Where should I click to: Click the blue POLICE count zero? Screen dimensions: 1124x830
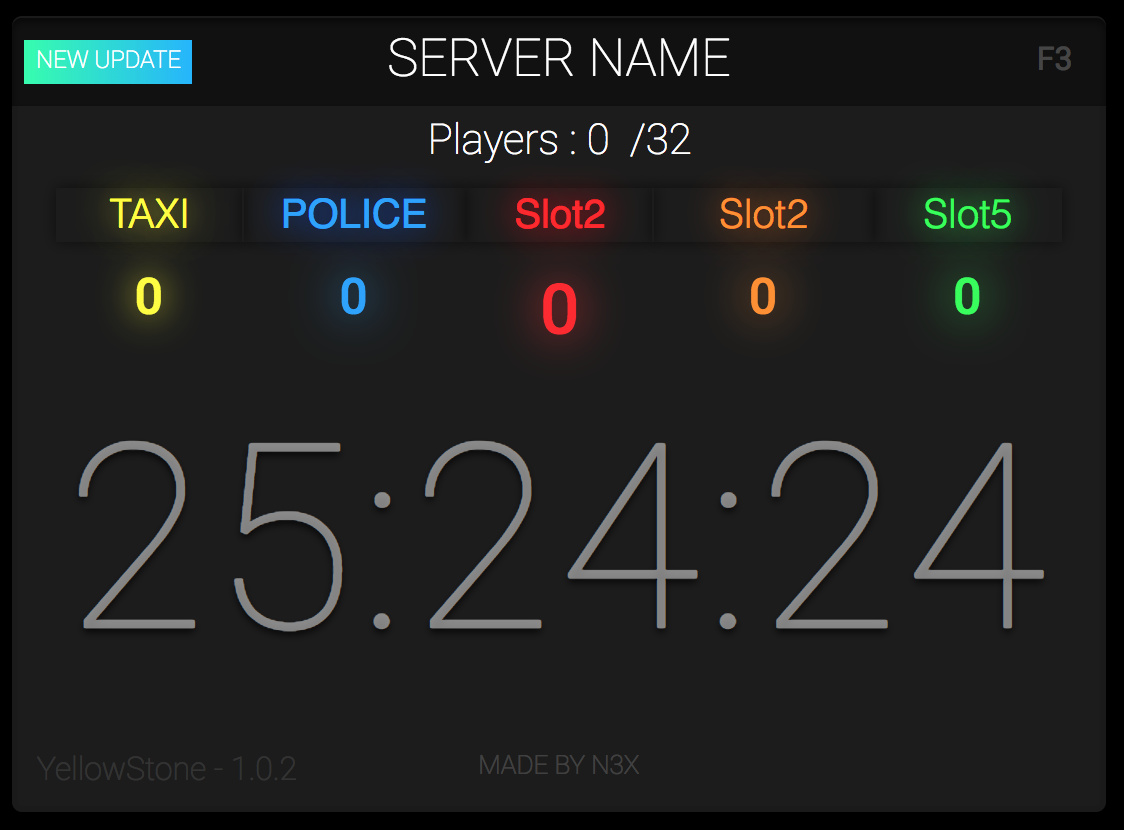[x=353, y=296]
